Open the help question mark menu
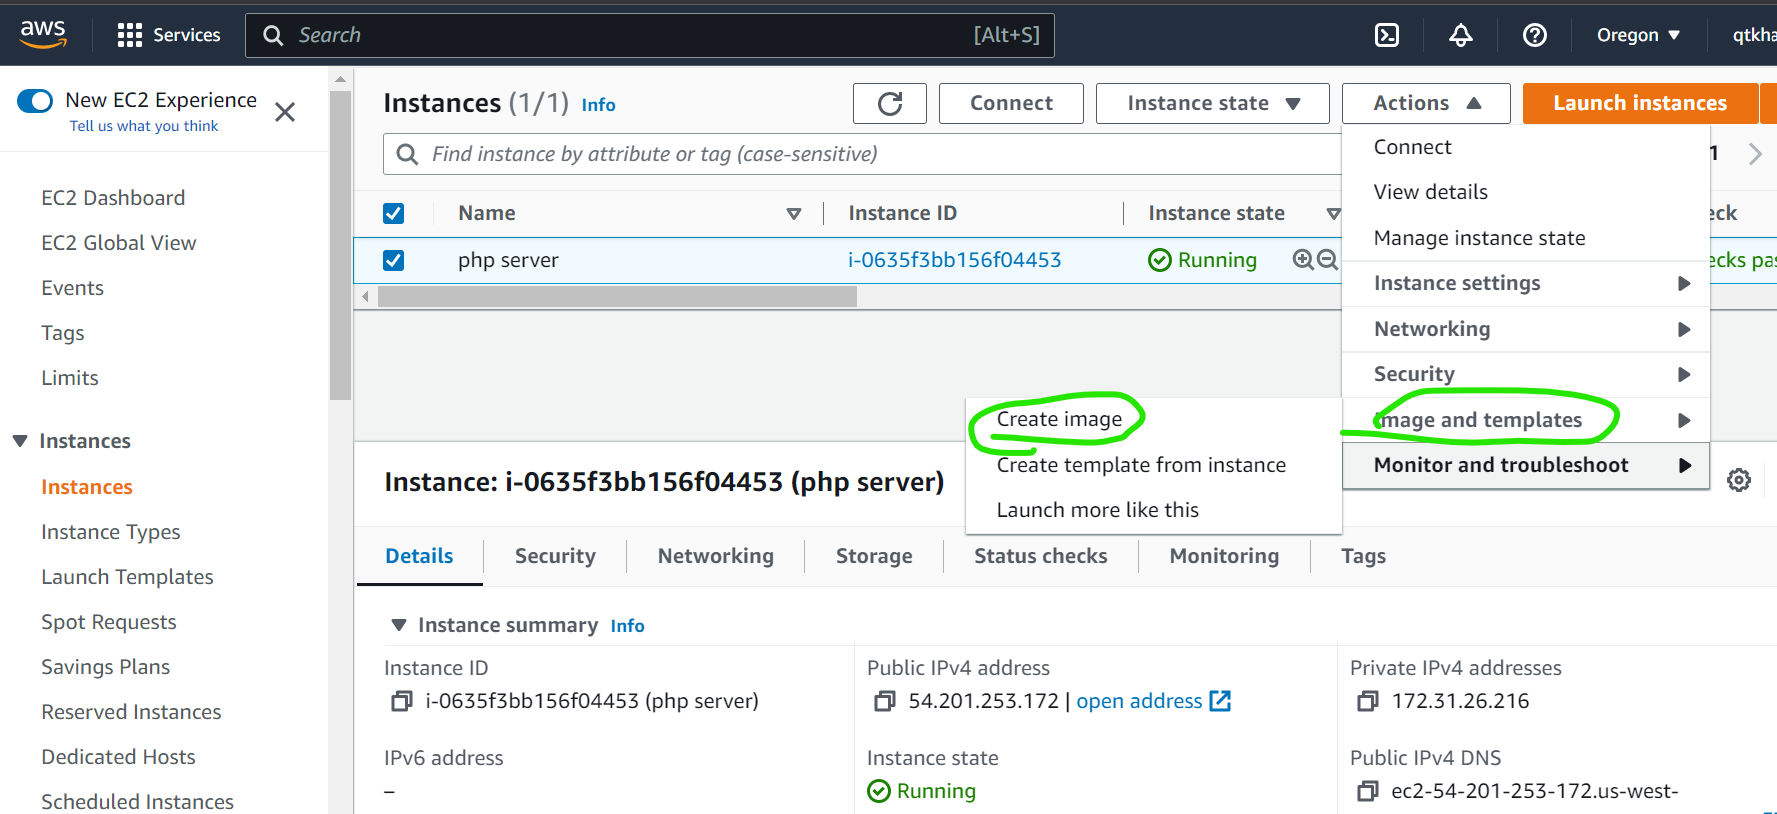The height and width of the screenshot is (814, 1777). point(1534,35)
